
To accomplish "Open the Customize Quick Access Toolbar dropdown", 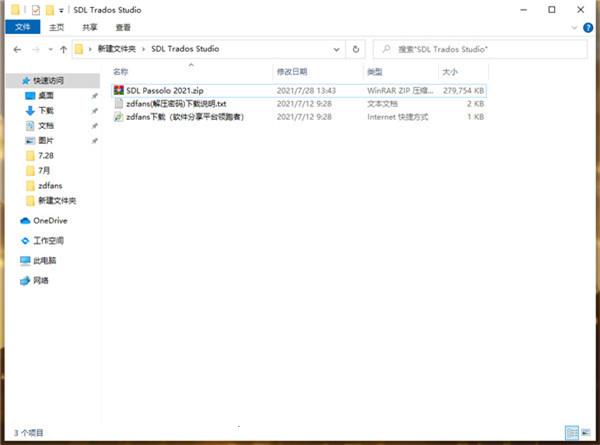I will 61,11.
